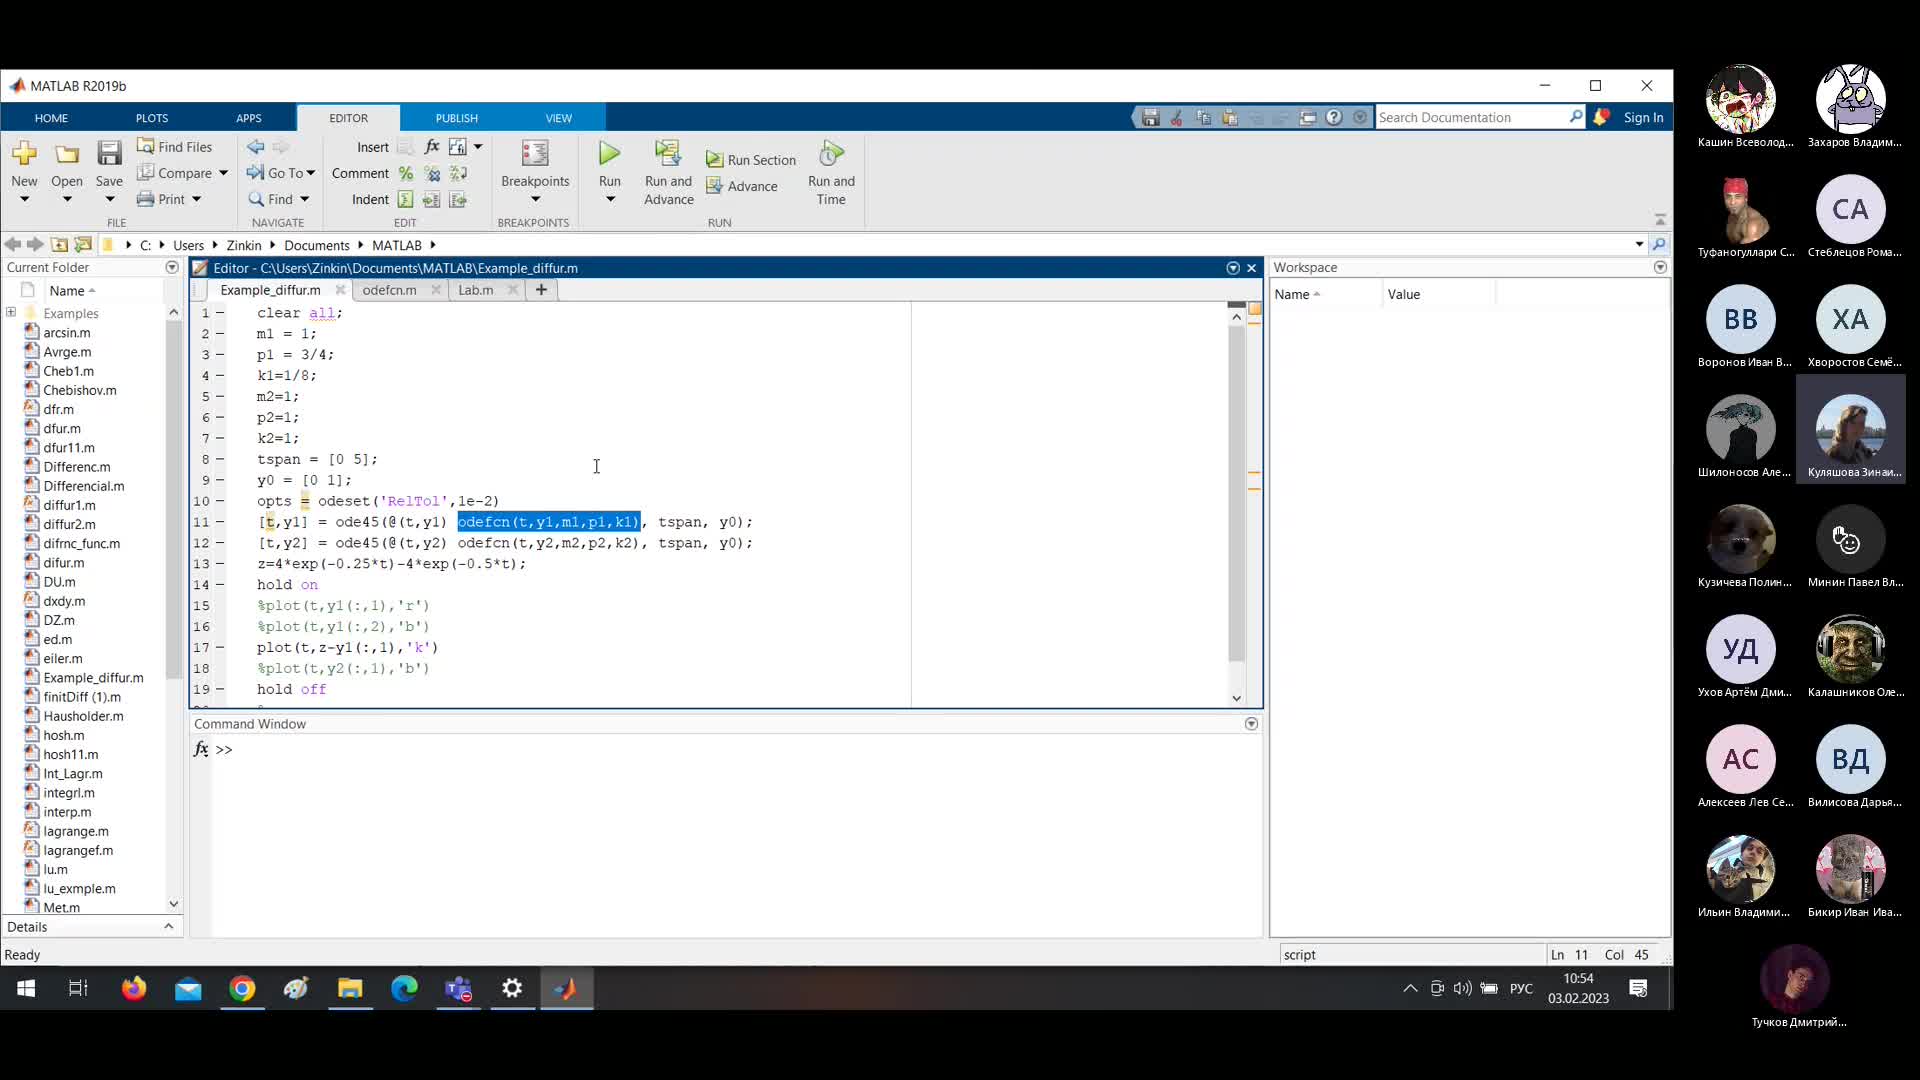Select diffur1.m in Current Folder
1920x1080 pixels.
pyautogui.click(x=69, y=505)
